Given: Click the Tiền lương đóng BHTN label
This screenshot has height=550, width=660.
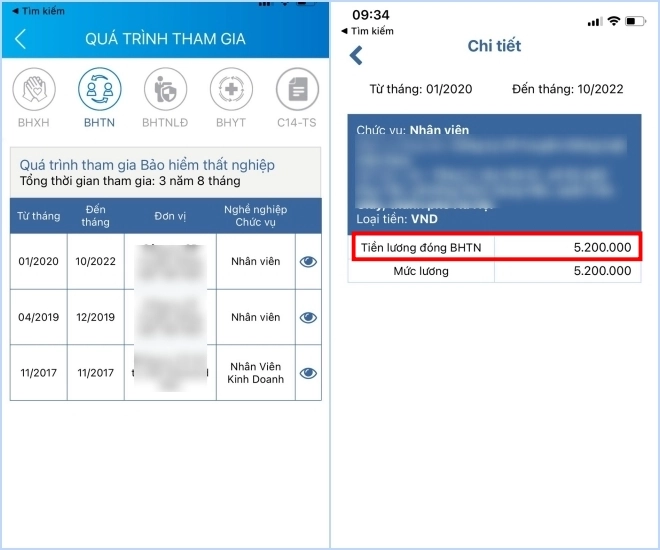Looking at the screenshot, I should pyautogui.click(x=421, y=247).
